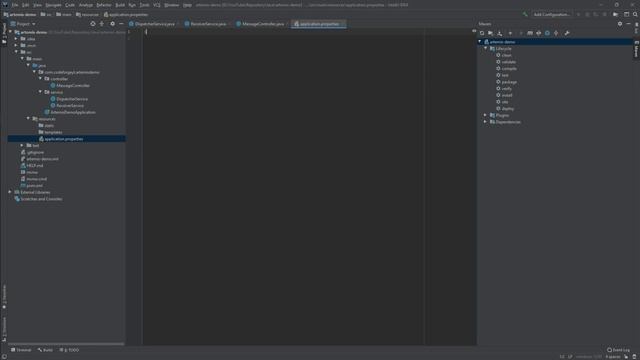Open Event Log in status bar
640x360 pixels.
tap(618, 350)
